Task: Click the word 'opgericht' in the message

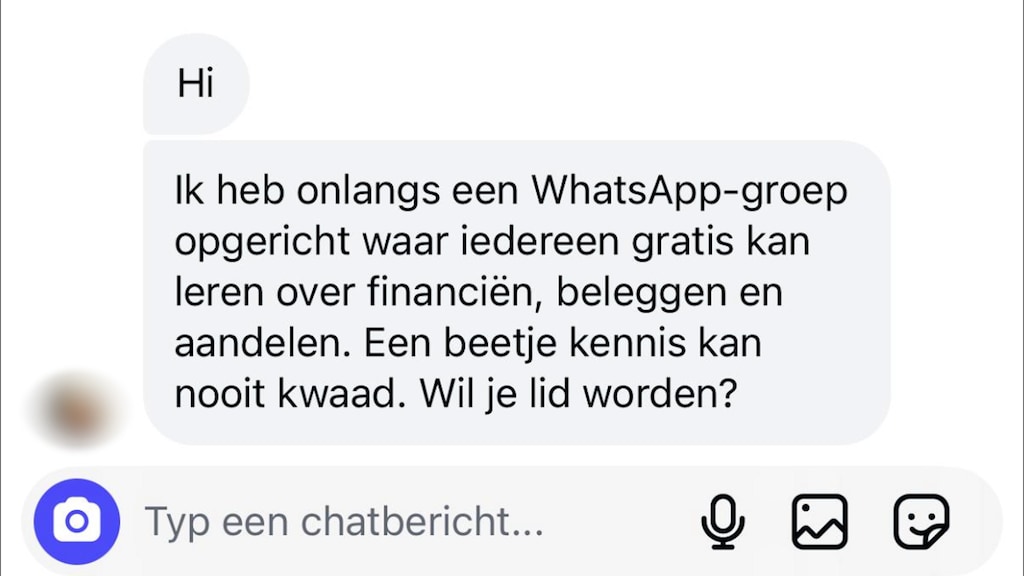Action: tap(263, 243)
